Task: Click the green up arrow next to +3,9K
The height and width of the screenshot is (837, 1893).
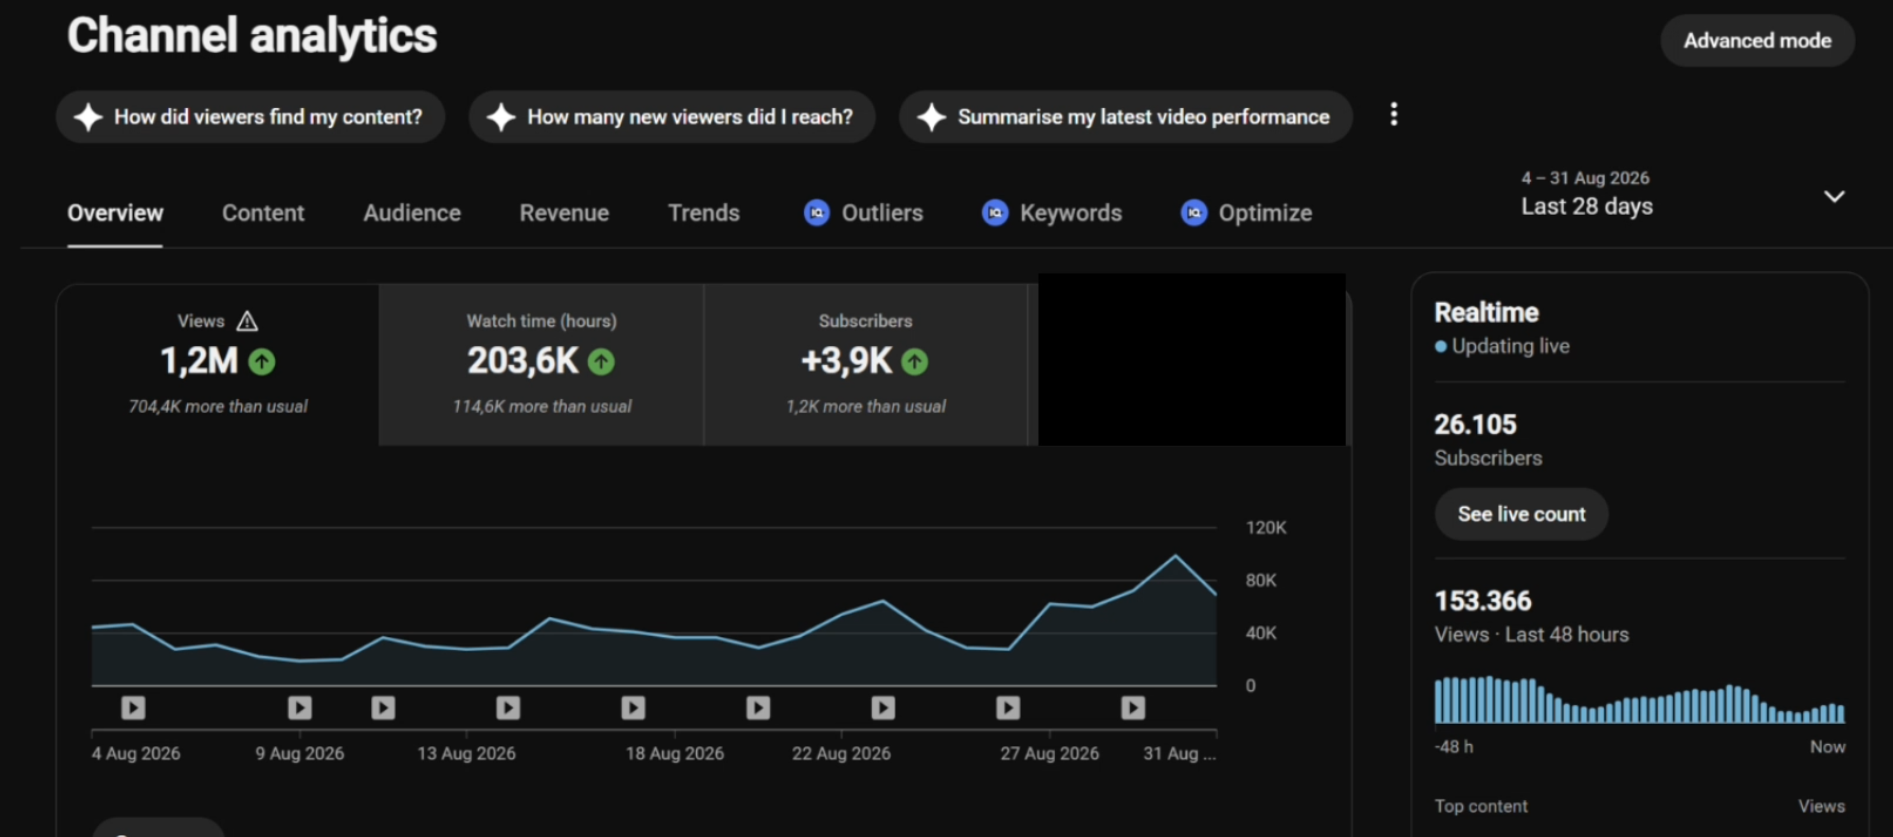Action: point(915,361)
